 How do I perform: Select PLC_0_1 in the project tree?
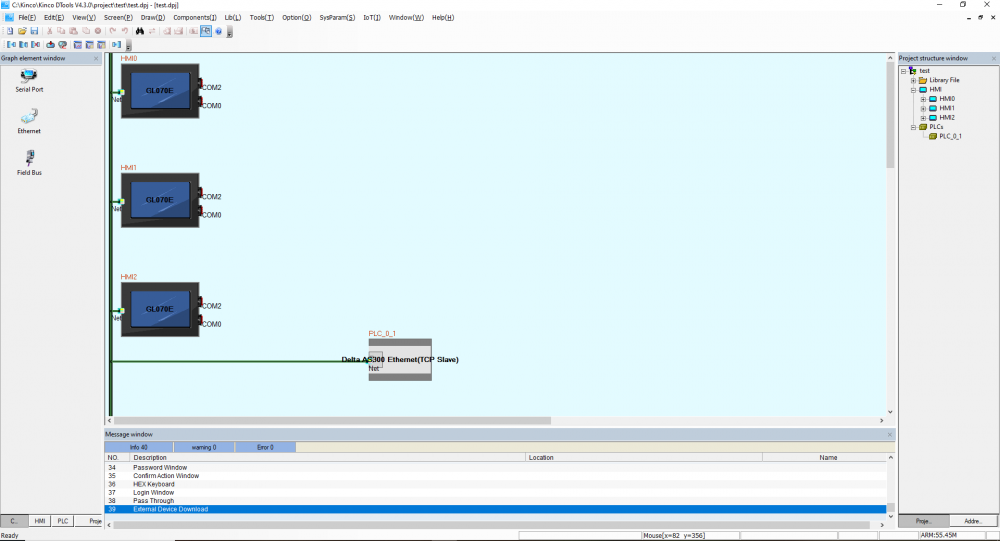(x=949, y=136)
